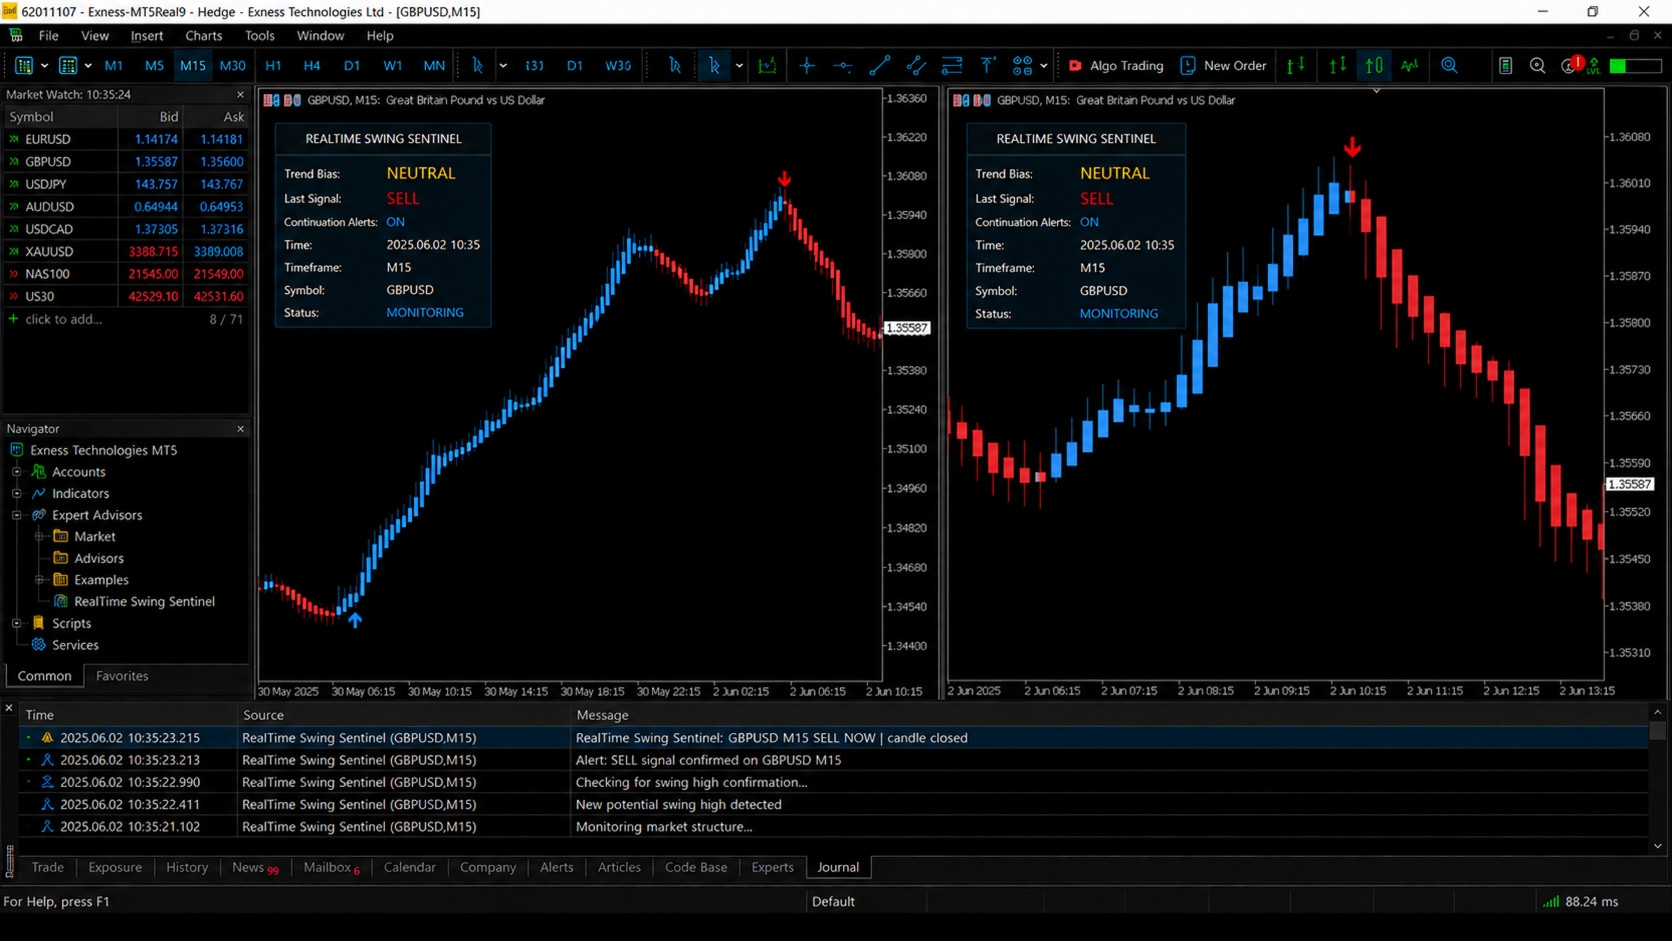Image resolution: width=1672 pixels, height=941 pixels.
Task: Click the New Order button
Action: click(x=1223, y=66)
